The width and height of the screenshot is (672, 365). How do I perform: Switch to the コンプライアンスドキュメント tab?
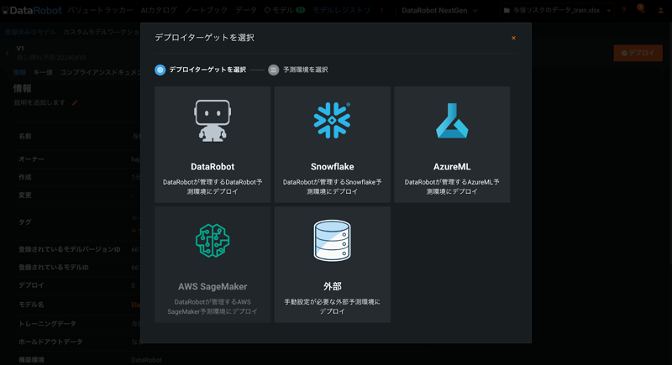[100, 72]
